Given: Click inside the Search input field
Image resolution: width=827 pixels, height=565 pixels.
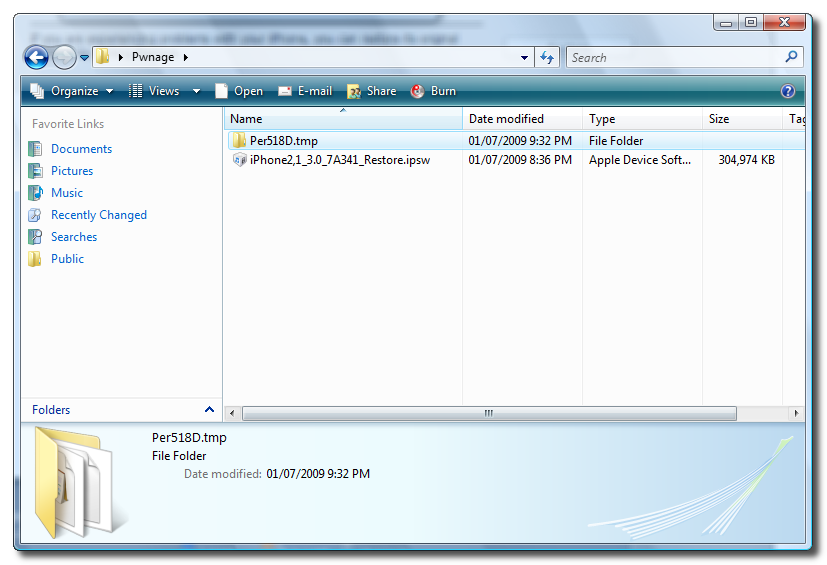Looking at the screenshot, I should 675,58.
